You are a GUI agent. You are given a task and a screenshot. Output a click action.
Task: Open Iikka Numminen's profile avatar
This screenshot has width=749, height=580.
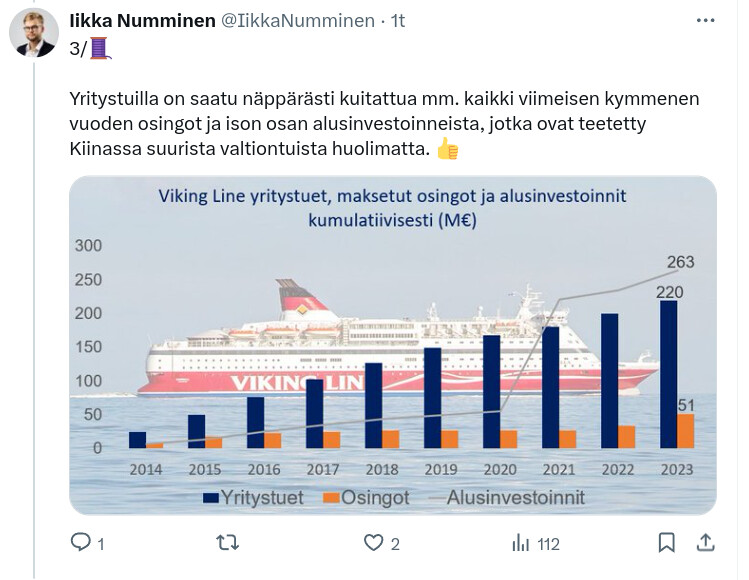coord(33,32)
